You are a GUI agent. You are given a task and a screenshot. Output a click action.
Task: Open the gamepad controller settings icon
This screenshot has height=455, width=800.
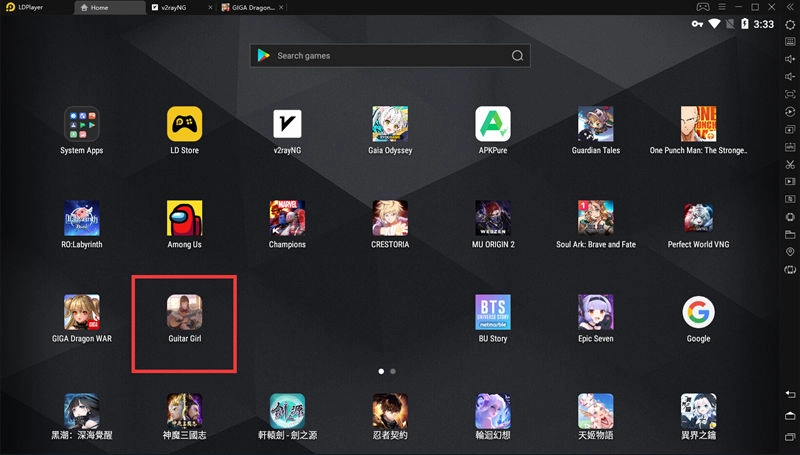tap(703, 7)
